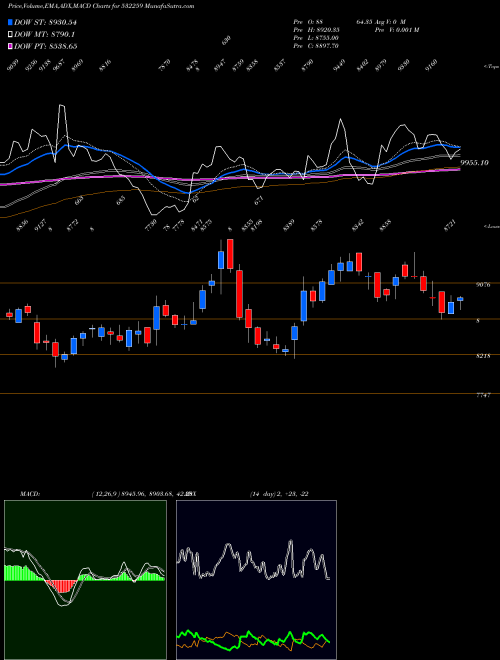Click the 'Pre C: 8897.70' value
The image size is (500, 660).
tap(316, 46)
